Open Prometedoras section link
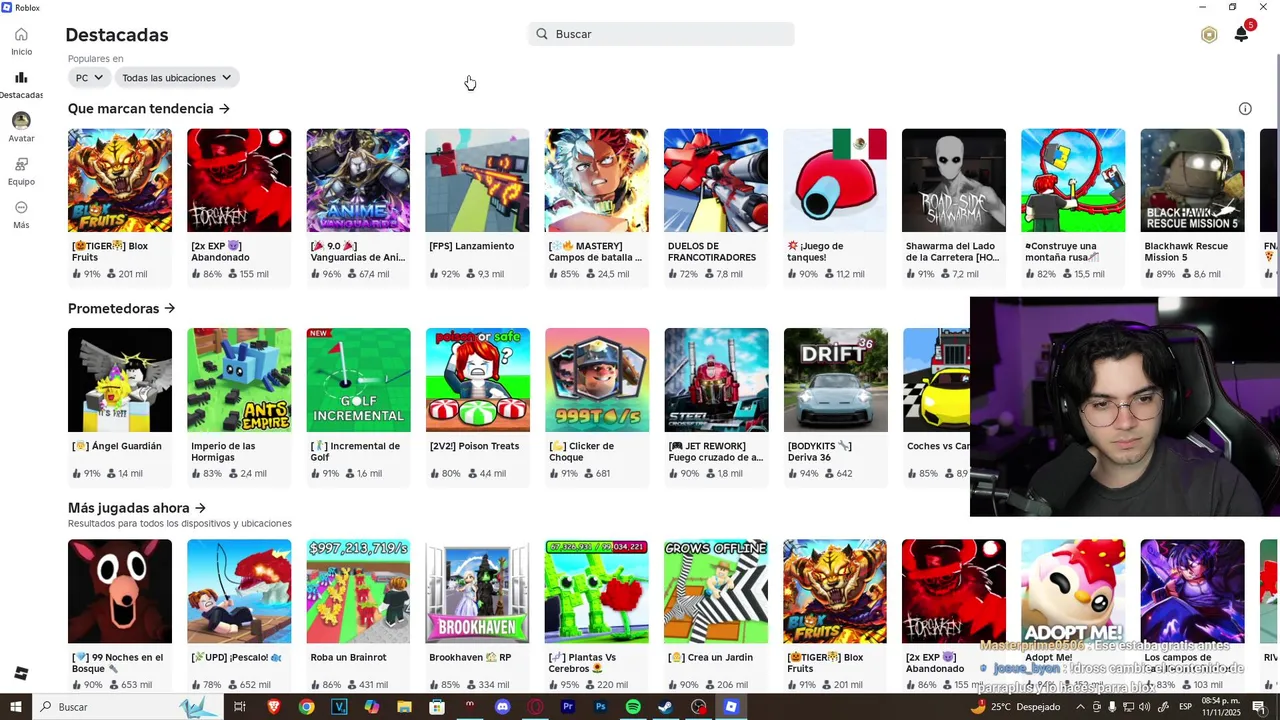Image resolution: width=1280 pixels, height=720 pixels. (x=122, y=308)
